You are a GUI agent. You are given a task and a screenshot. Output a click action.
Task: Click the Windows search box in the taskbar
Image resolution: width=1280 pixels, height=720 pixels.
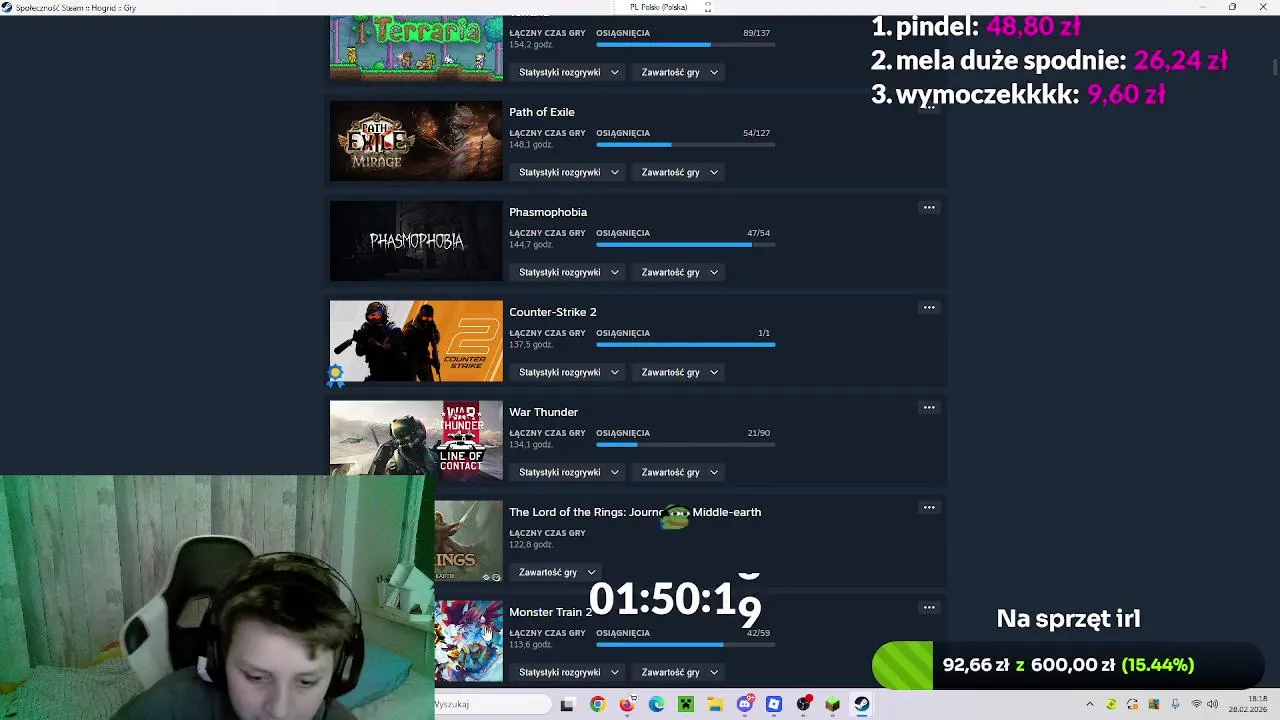(492, 704)
